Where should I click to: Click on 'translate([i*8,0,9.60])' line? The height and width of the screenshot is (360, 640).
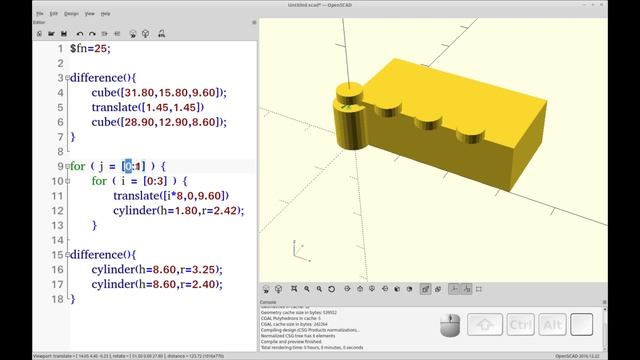click(171, 196)
